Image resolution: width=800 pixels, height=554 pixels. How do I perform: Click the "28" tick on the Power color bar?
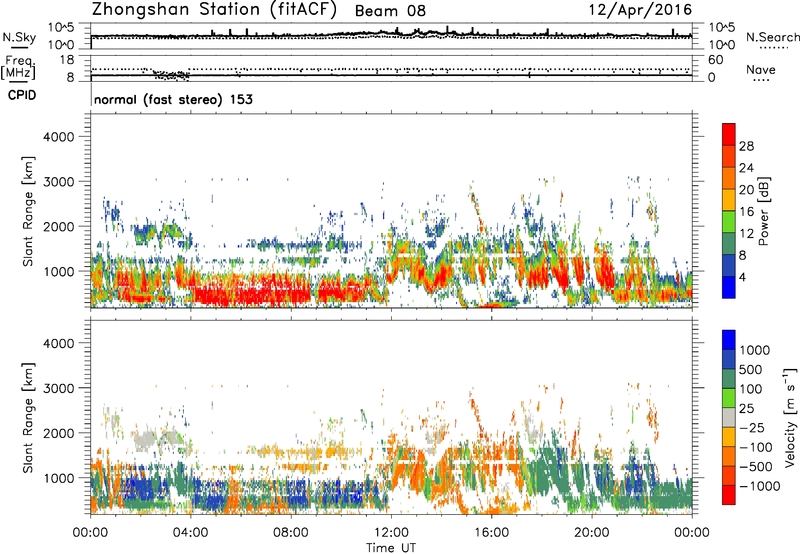click(746, 146)
